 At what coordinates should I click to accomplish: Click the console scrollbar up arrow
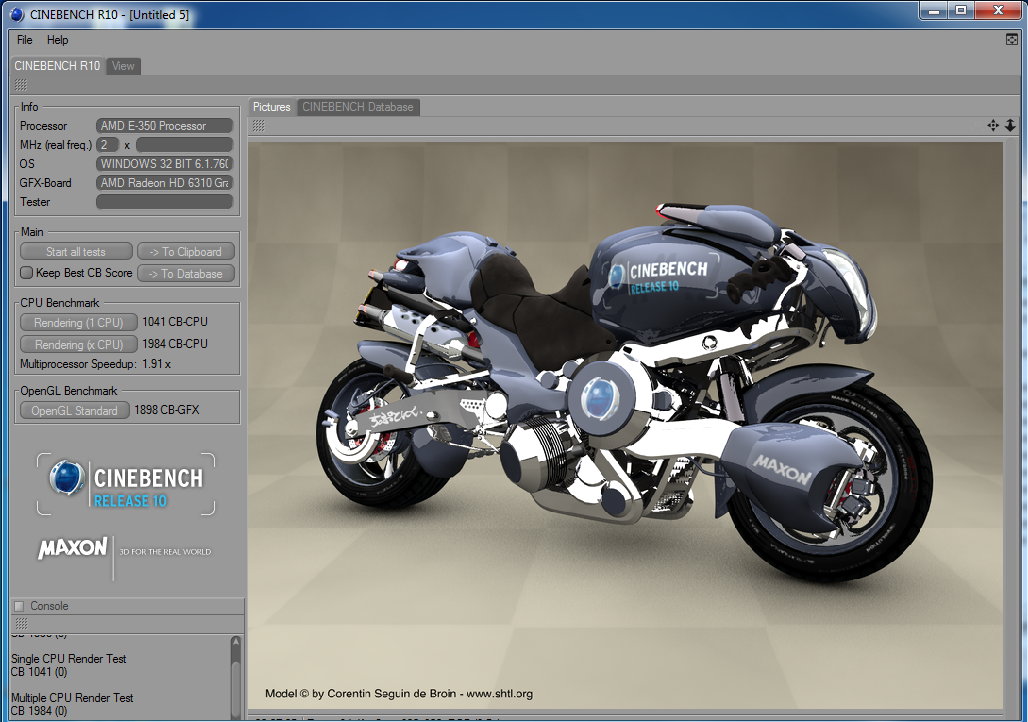pos(235,643)
